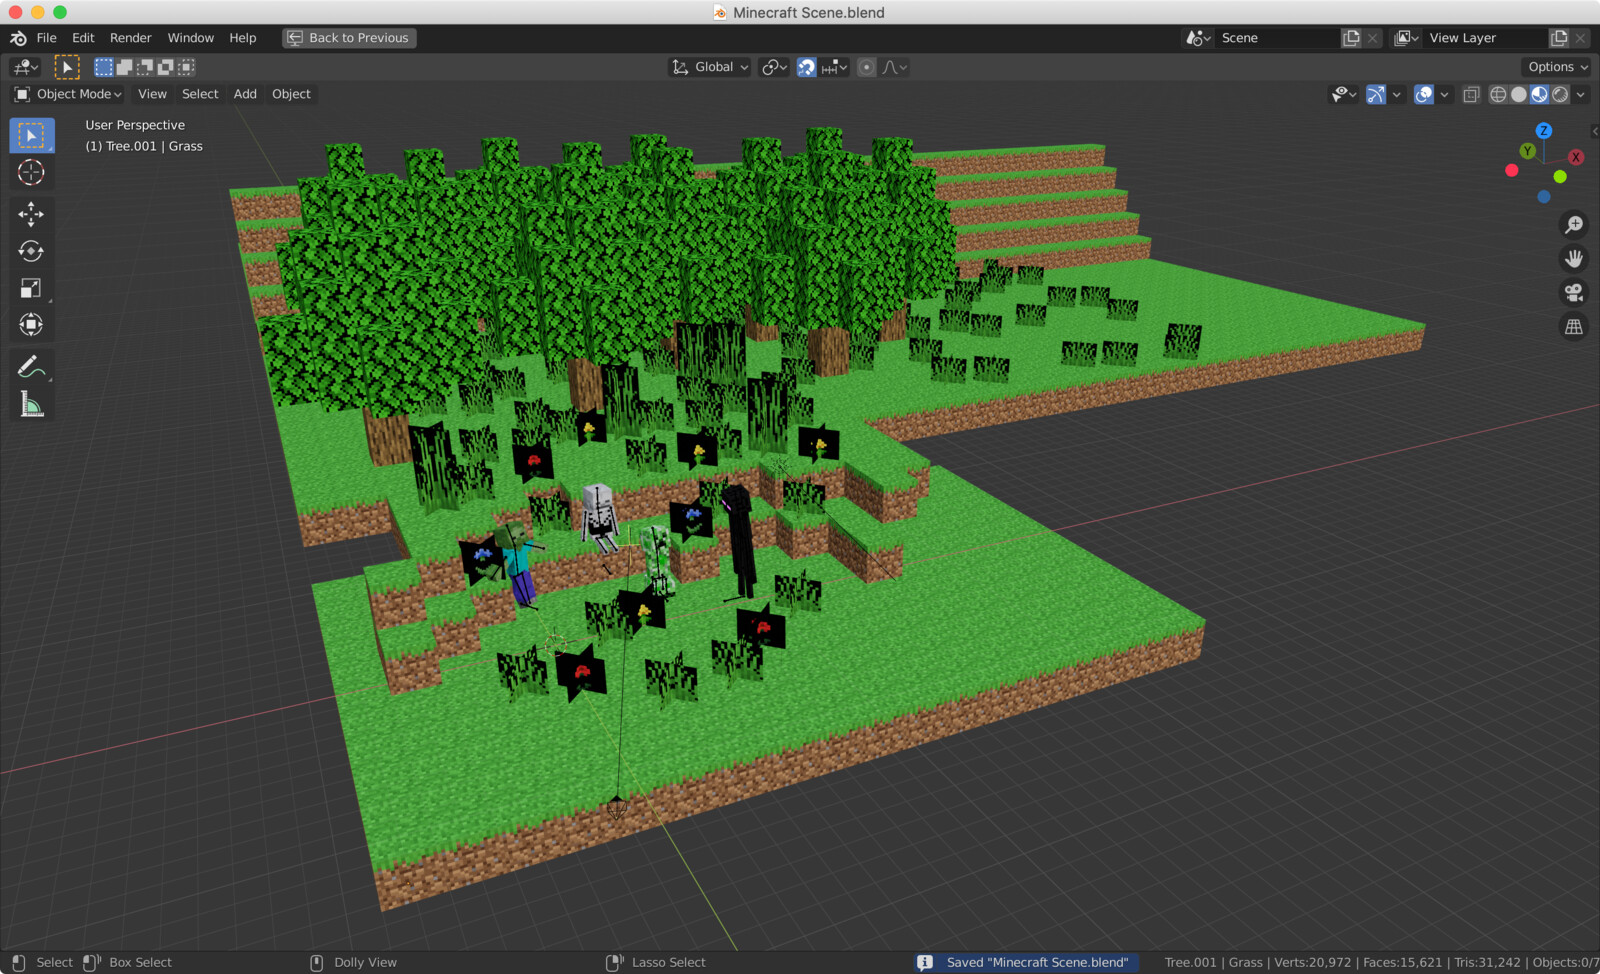Screen dimensions: 1600x974
Task: Click the new scene duplicate icon
Action: pos(1351,38)
